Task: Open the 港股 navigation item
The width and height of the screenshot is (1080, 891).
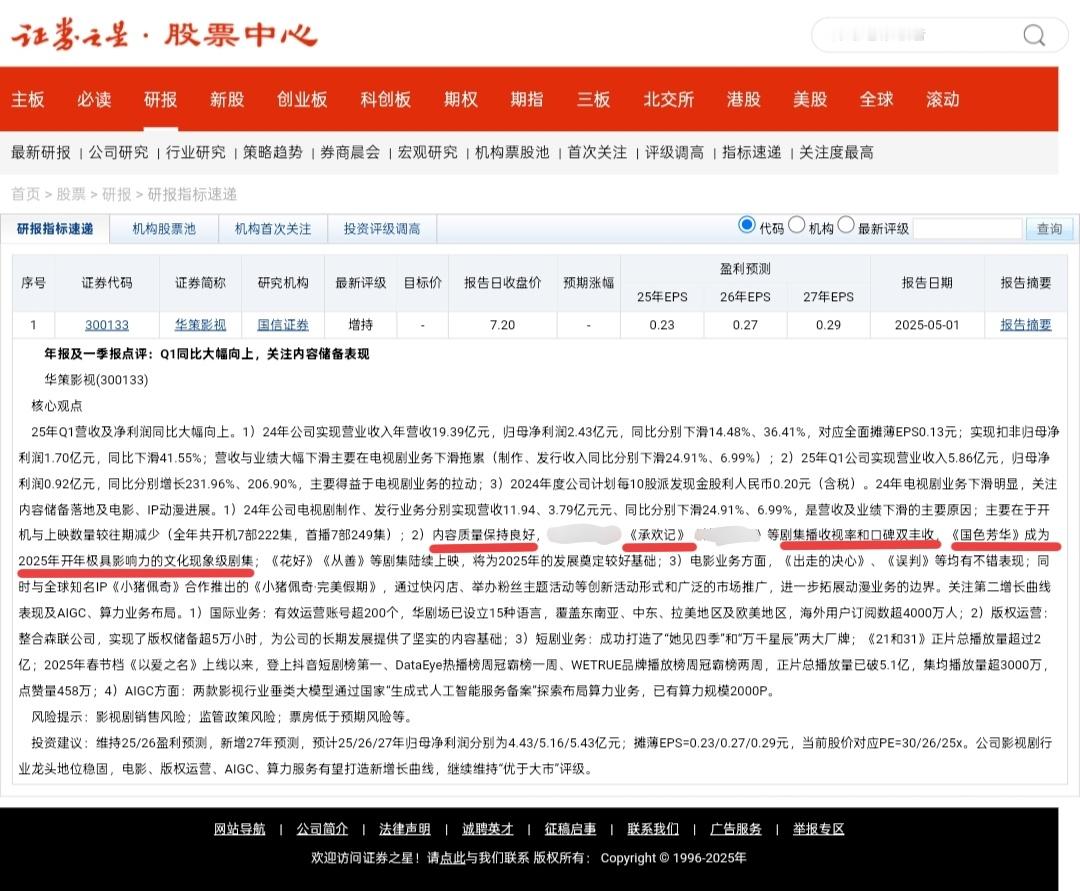Action: (743, 99)
